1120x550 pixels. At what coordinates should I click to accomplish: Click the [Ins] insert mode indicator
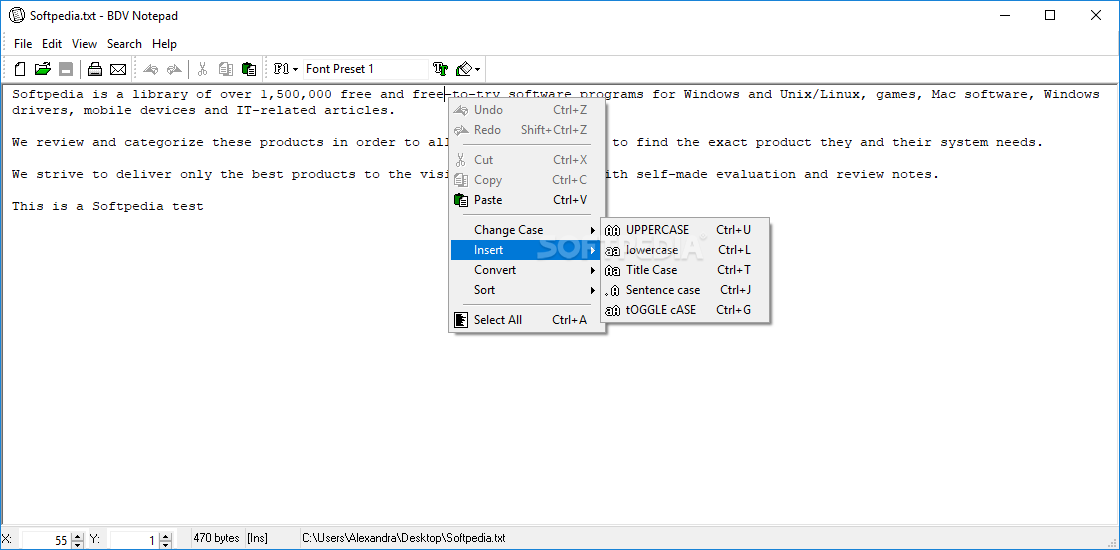click(x=256, y=538)
